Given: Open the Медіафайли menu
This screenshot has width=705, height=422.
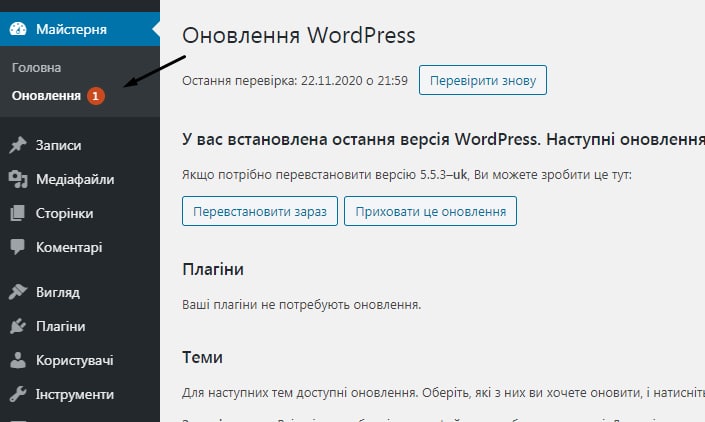Looking at the screenshot, I should pyautogui.click(x=80, y=179).
